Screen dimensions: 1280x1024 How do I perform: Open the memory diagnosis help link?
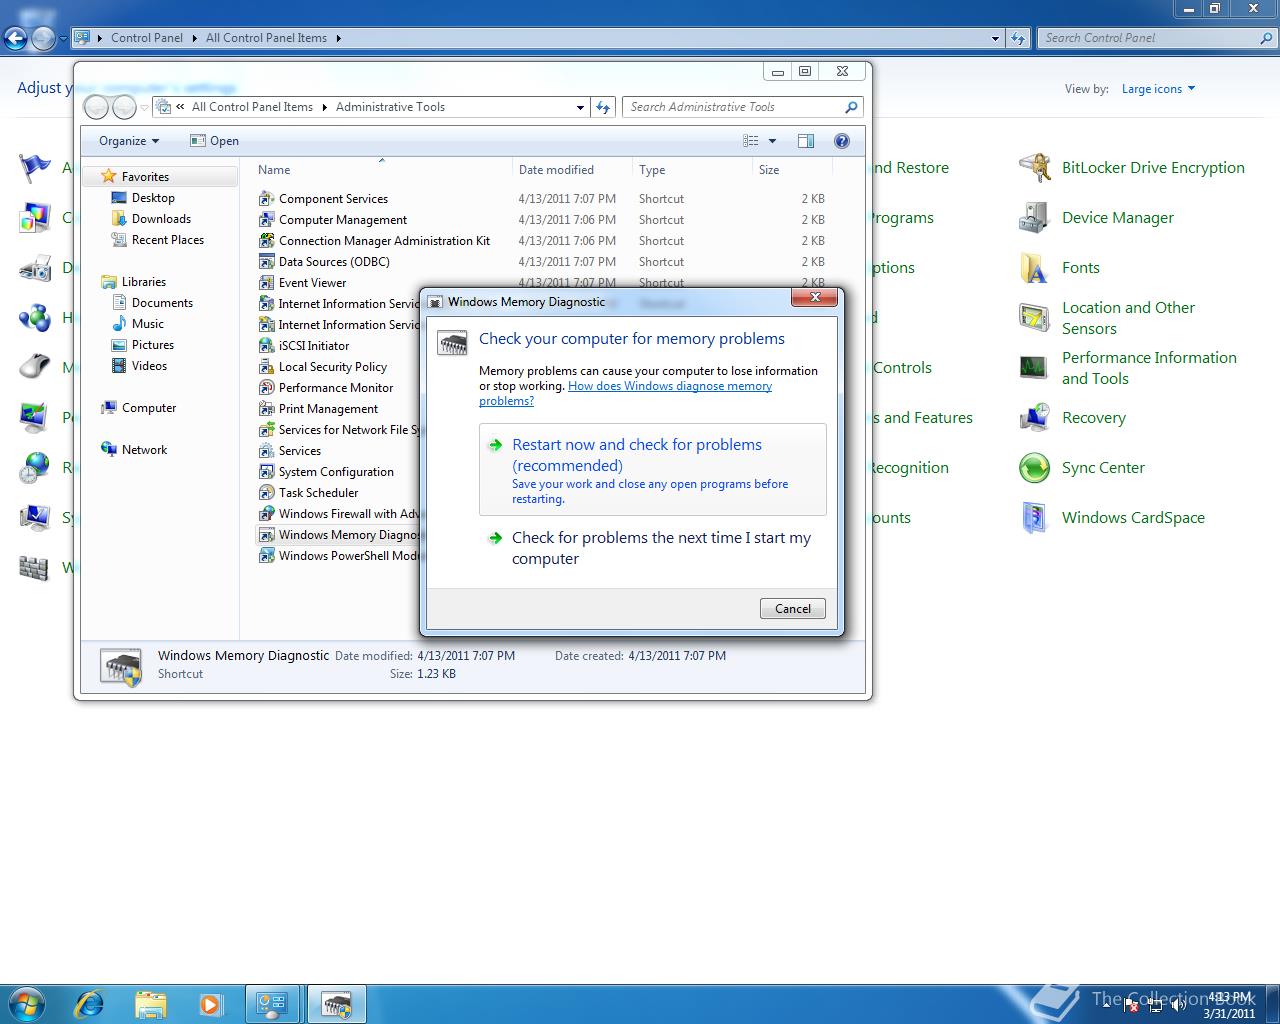[x=669, y=386]
